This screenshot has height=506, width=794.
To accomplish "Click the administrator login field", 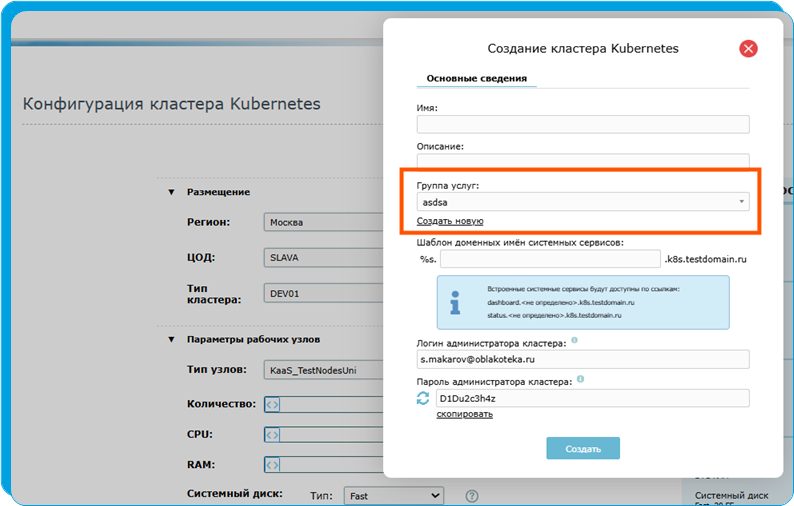I will (582, 359).
